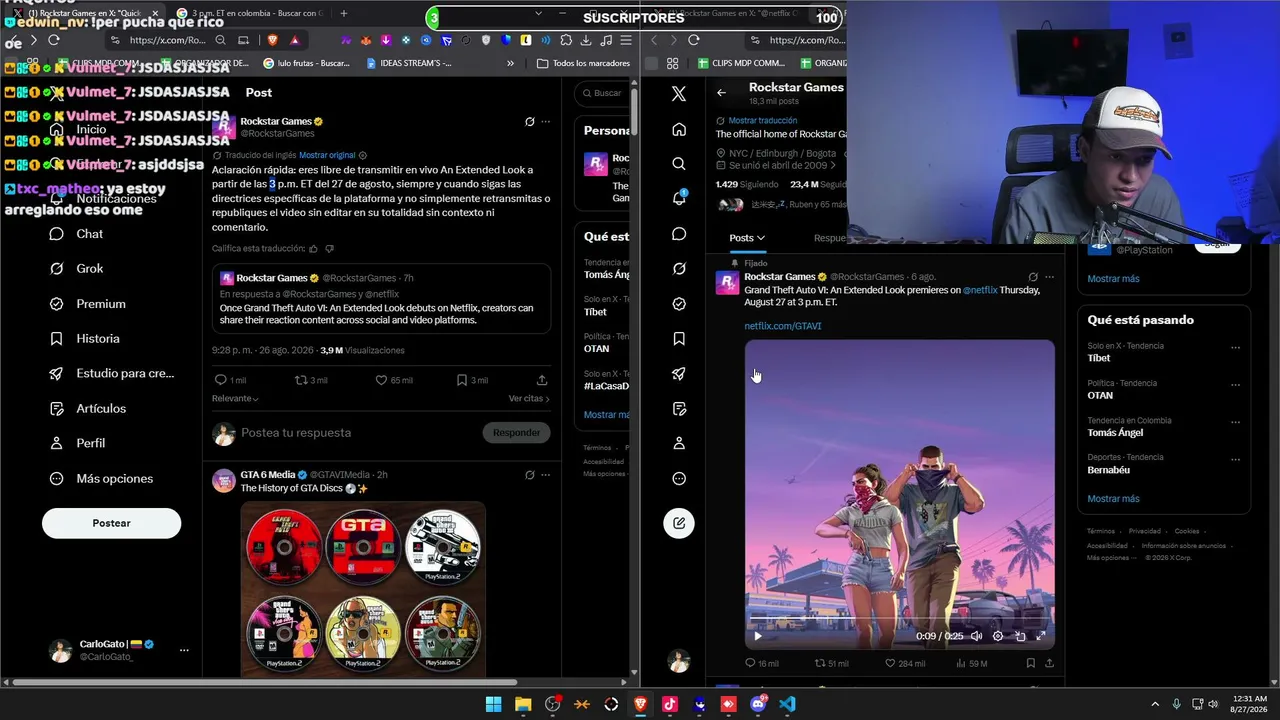Screen dimensions: 1280x720
Task: Open more options for the Bernabéu trend
Action: point(1235,460)
